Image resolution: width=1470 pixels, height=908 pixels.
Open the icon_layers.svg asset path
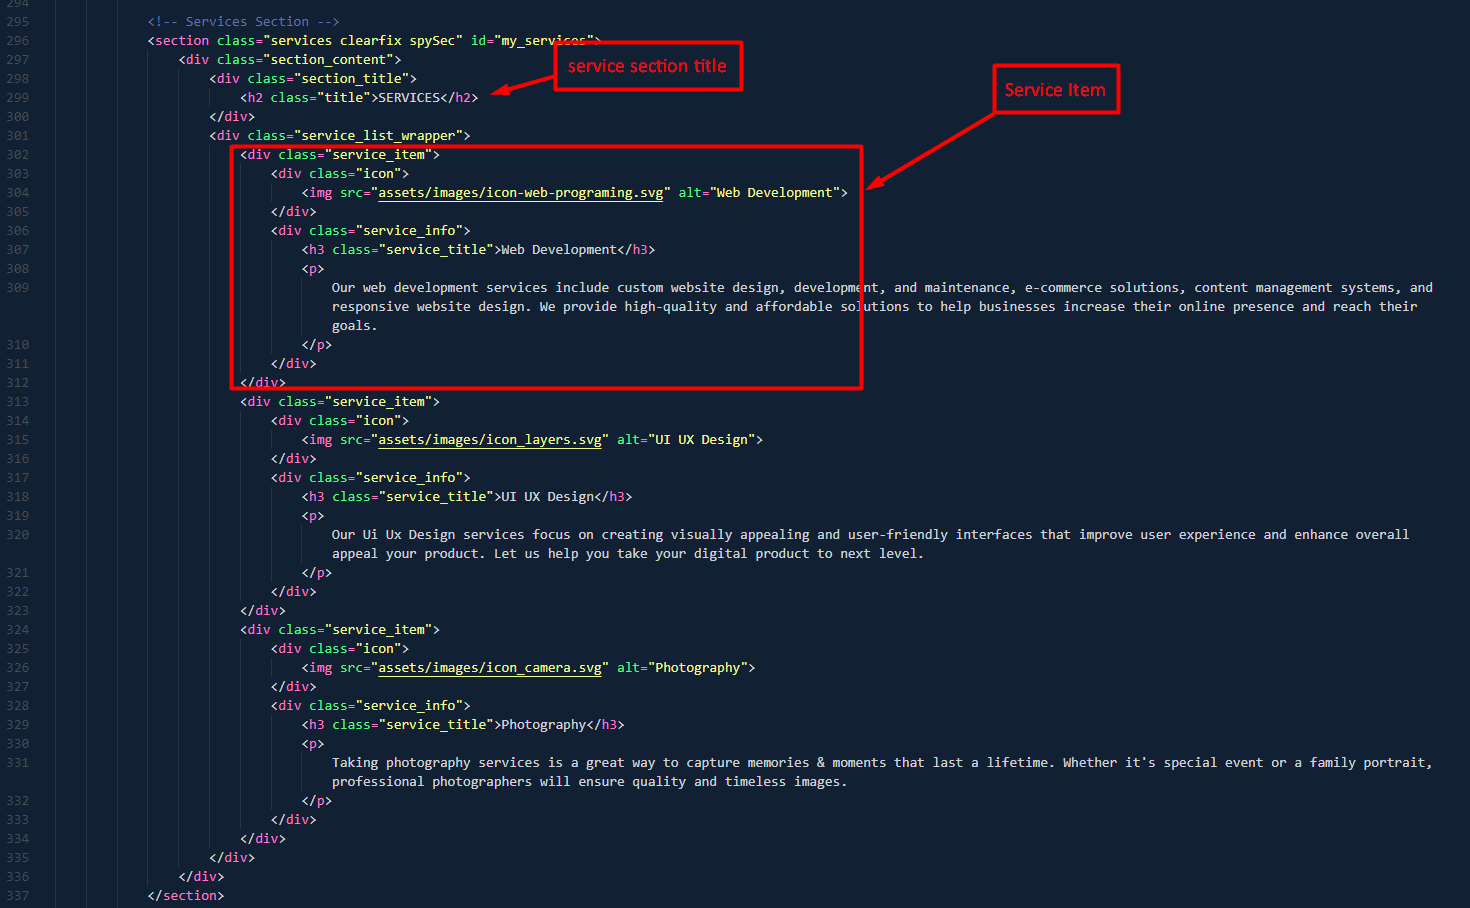point(490,439)
